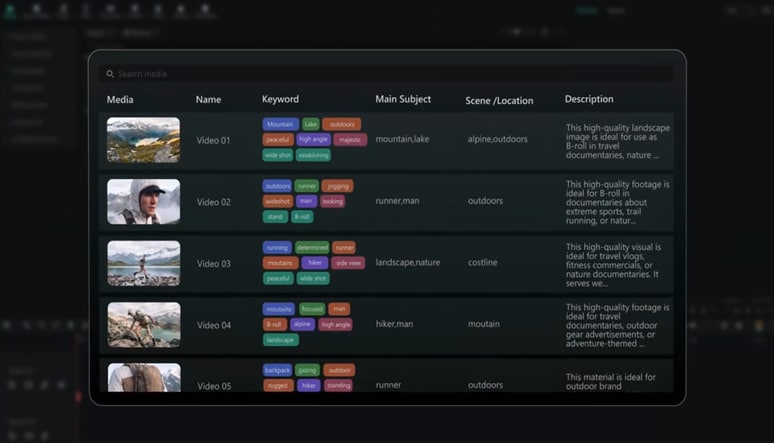This screenshot has width=774, height=443.
Task: Sort by the Keyword column header
Action: (x=280, y=99)
